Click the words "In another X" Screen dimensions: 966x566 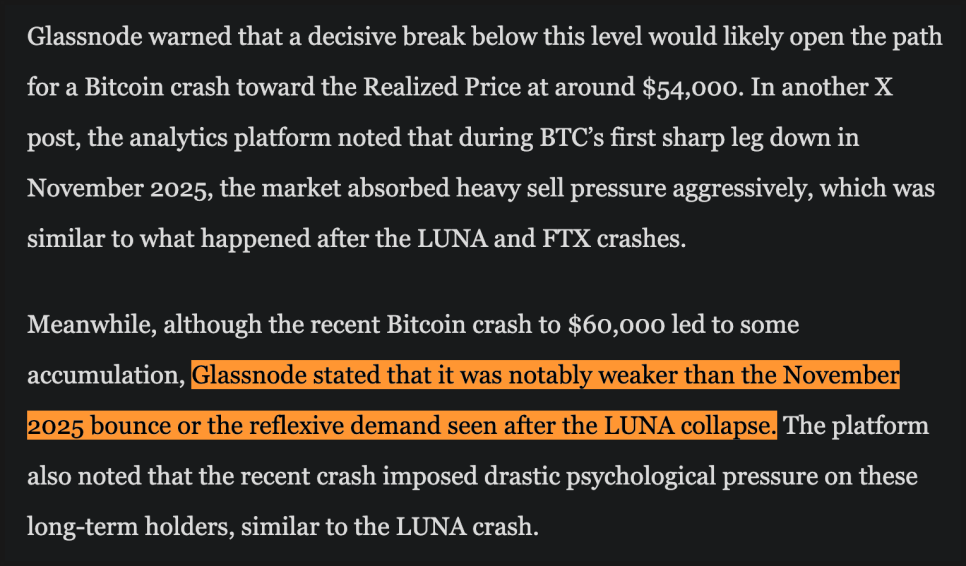point(822,88)
